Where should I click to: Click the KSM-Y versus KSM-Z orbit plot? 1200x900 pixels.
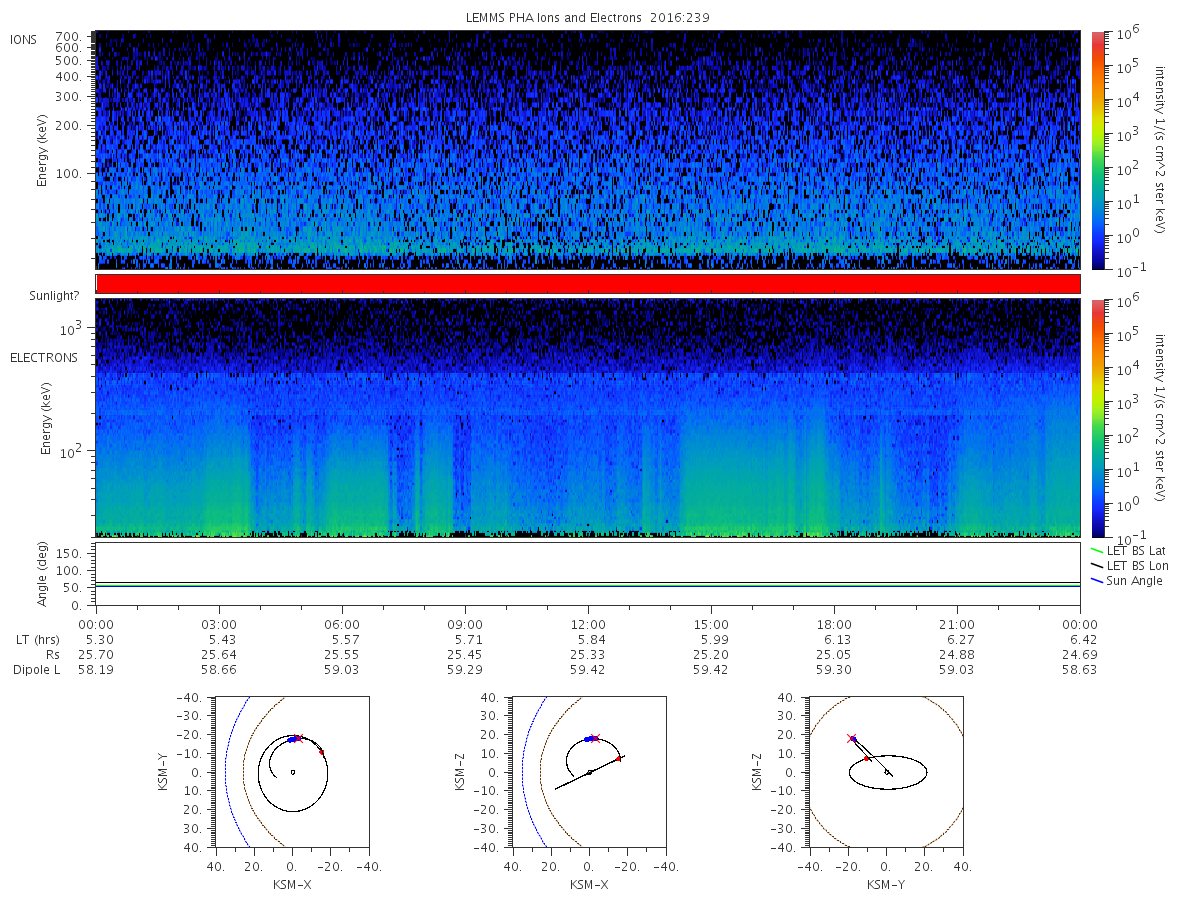886,772
